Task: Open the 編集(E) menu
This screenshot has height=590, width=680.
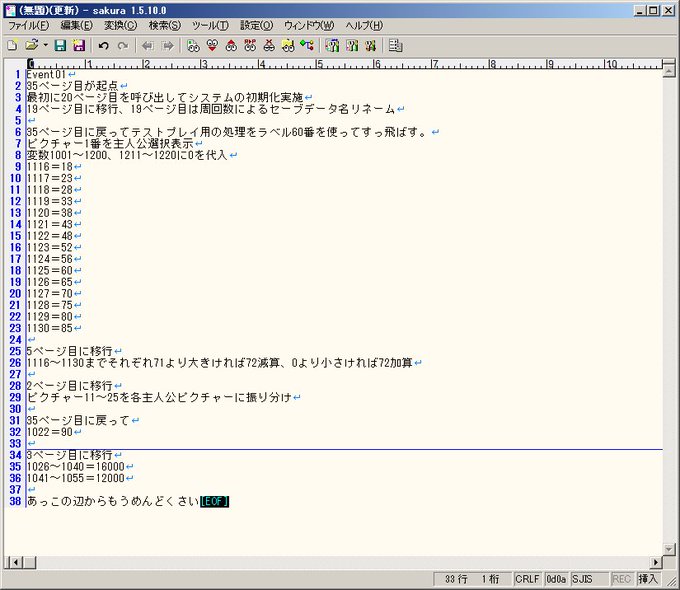Action: pyautogui.click(x=76, y=26)
